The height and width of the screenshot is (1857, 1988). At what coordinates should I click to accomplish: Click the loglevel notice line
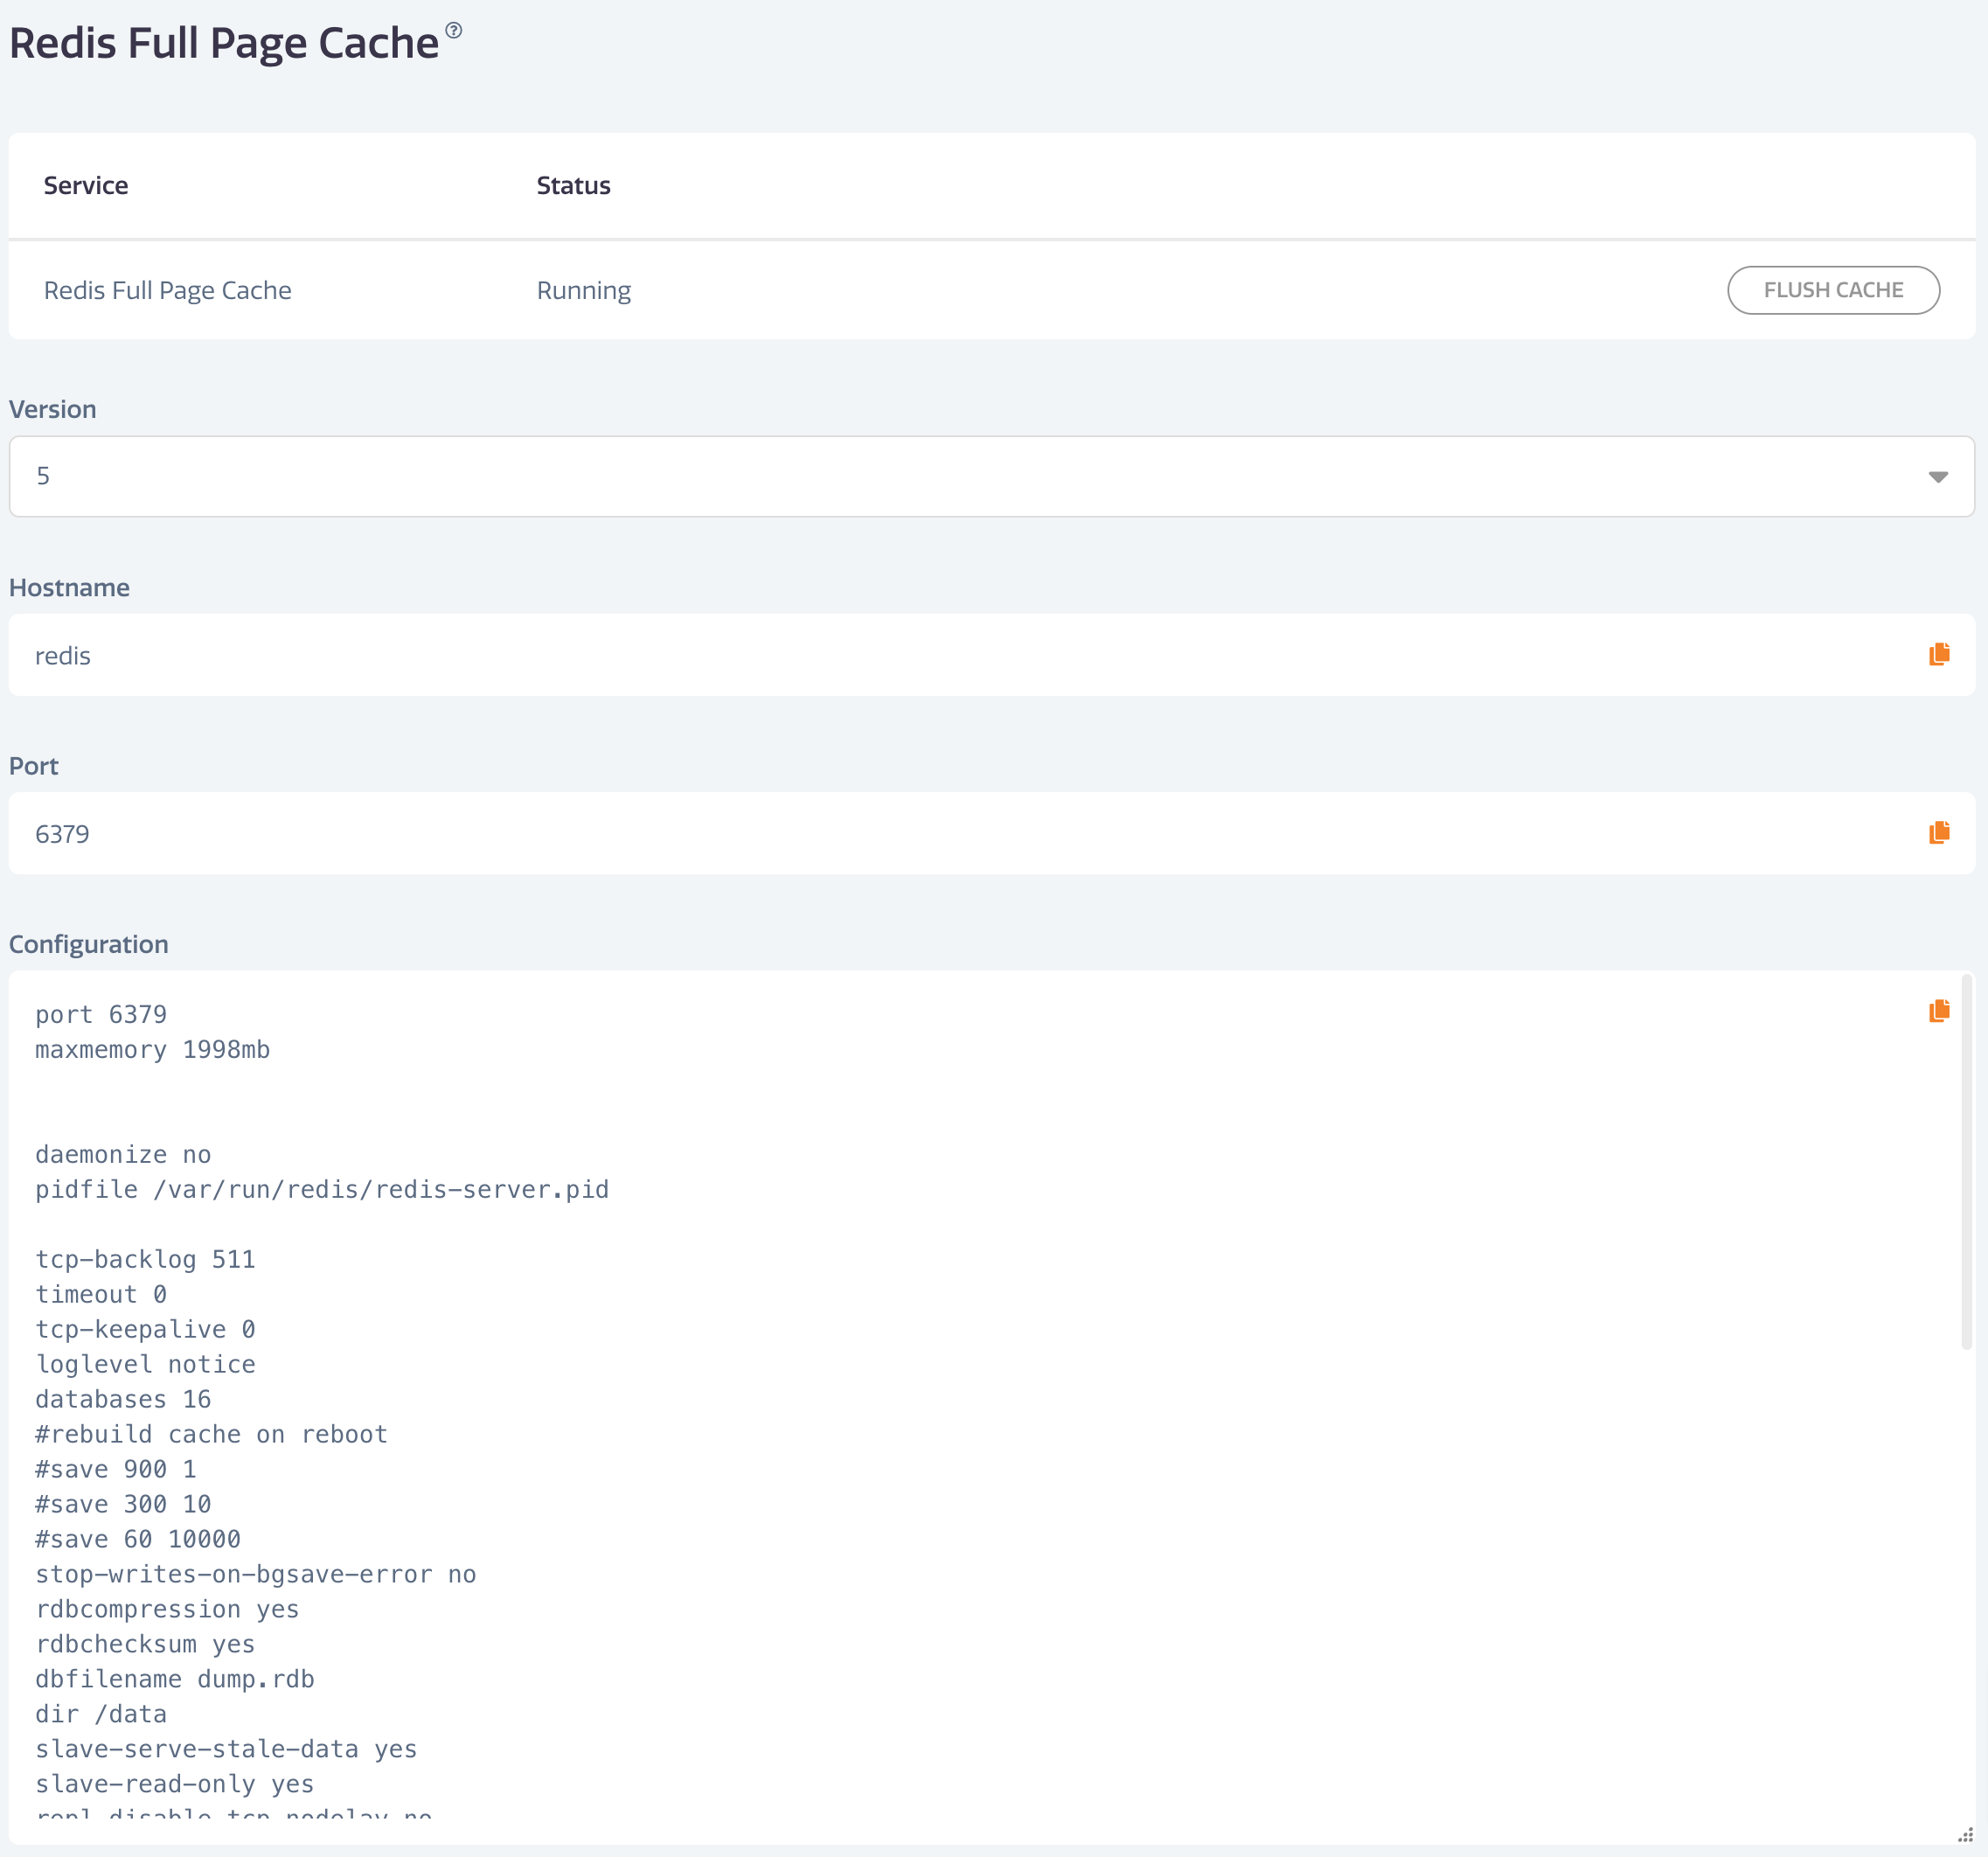[x=145, y=1364]
